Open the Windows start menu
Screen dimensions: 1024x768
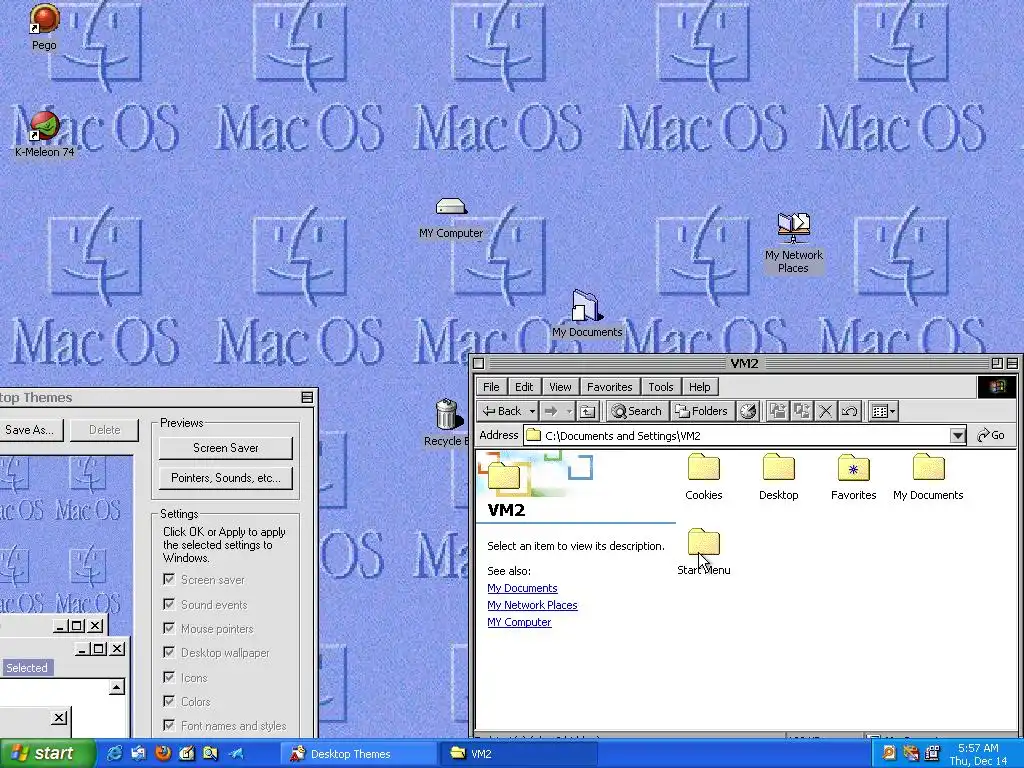[x=46, y=754]
